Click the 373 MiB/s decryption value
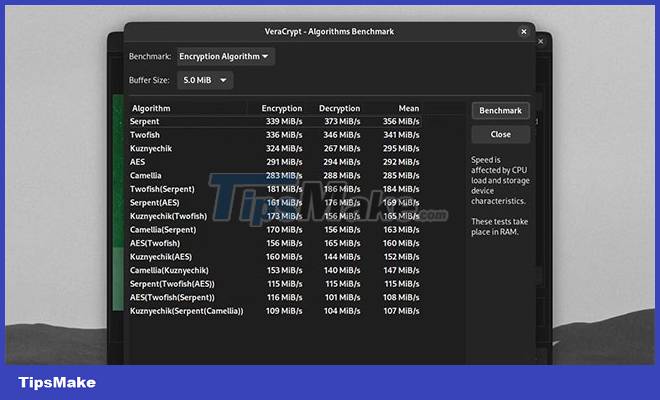 tap(342, 121)
